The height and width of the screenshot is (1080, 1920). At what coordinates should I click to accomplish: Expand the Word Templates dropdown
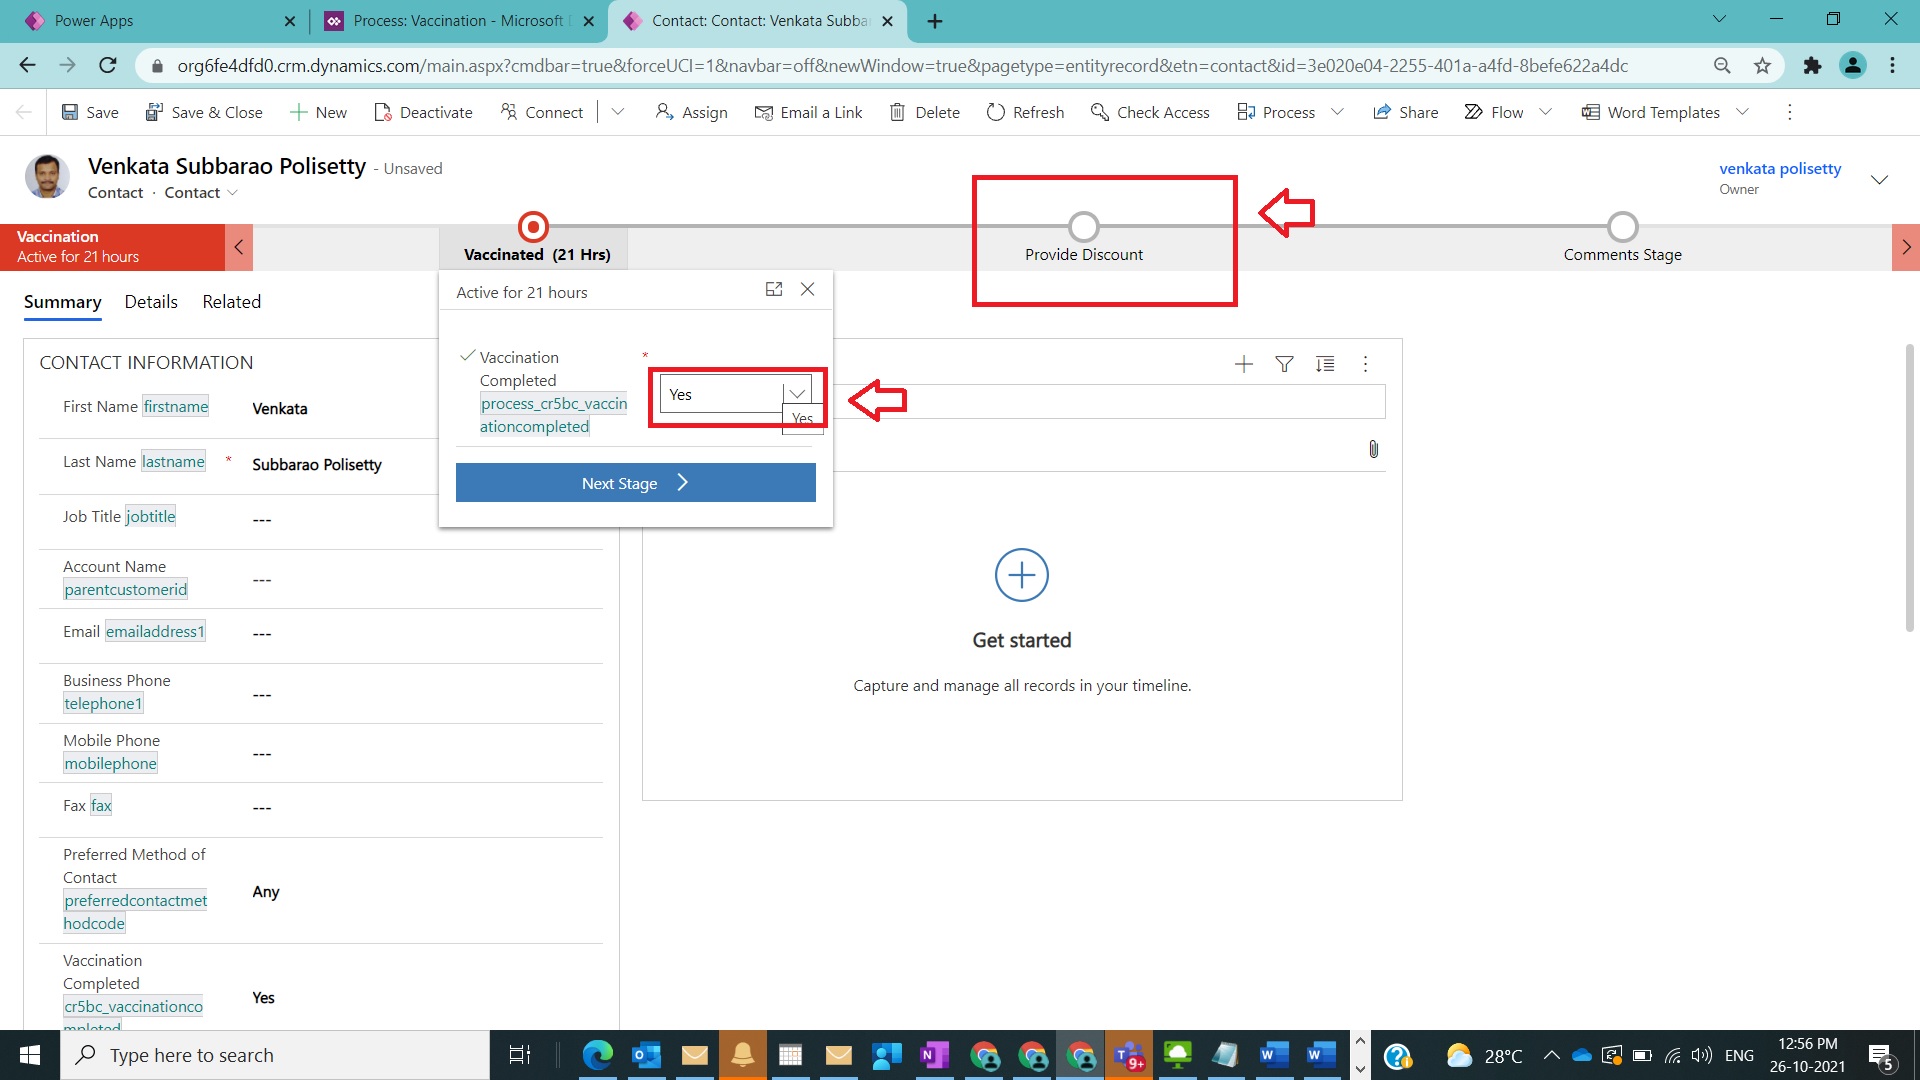(x=1742, y=112)
